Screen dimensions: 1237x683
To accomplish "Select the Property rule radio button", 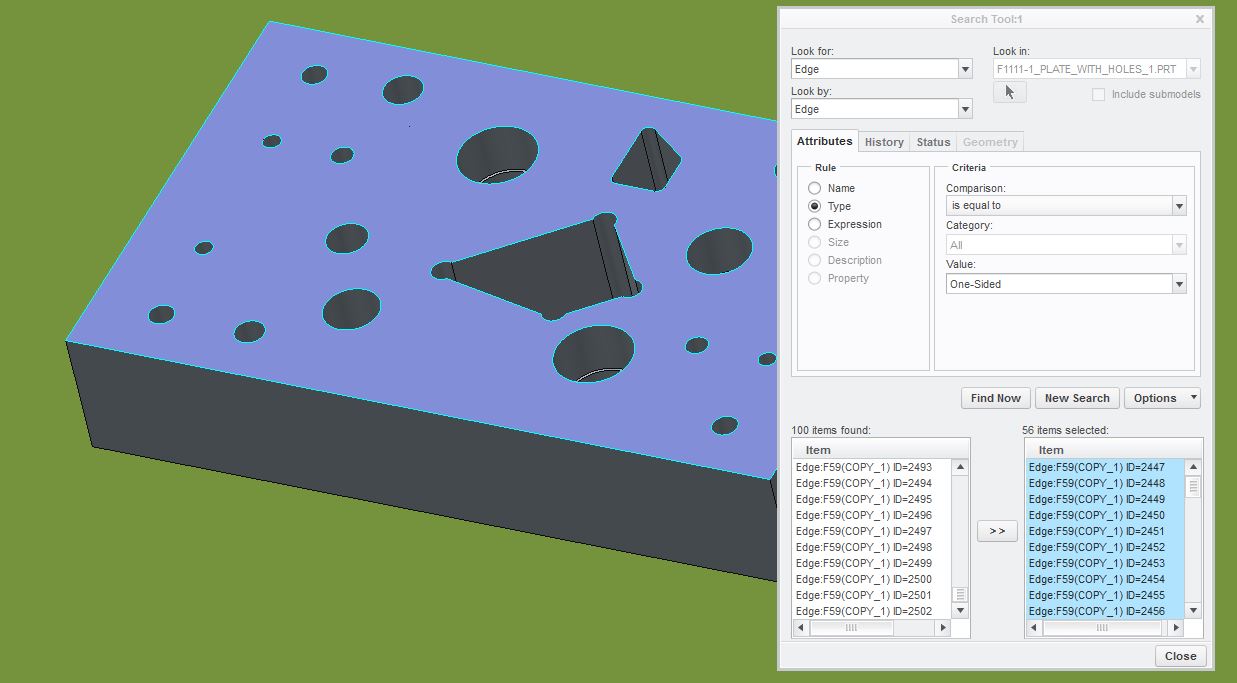I will [815, 278].
